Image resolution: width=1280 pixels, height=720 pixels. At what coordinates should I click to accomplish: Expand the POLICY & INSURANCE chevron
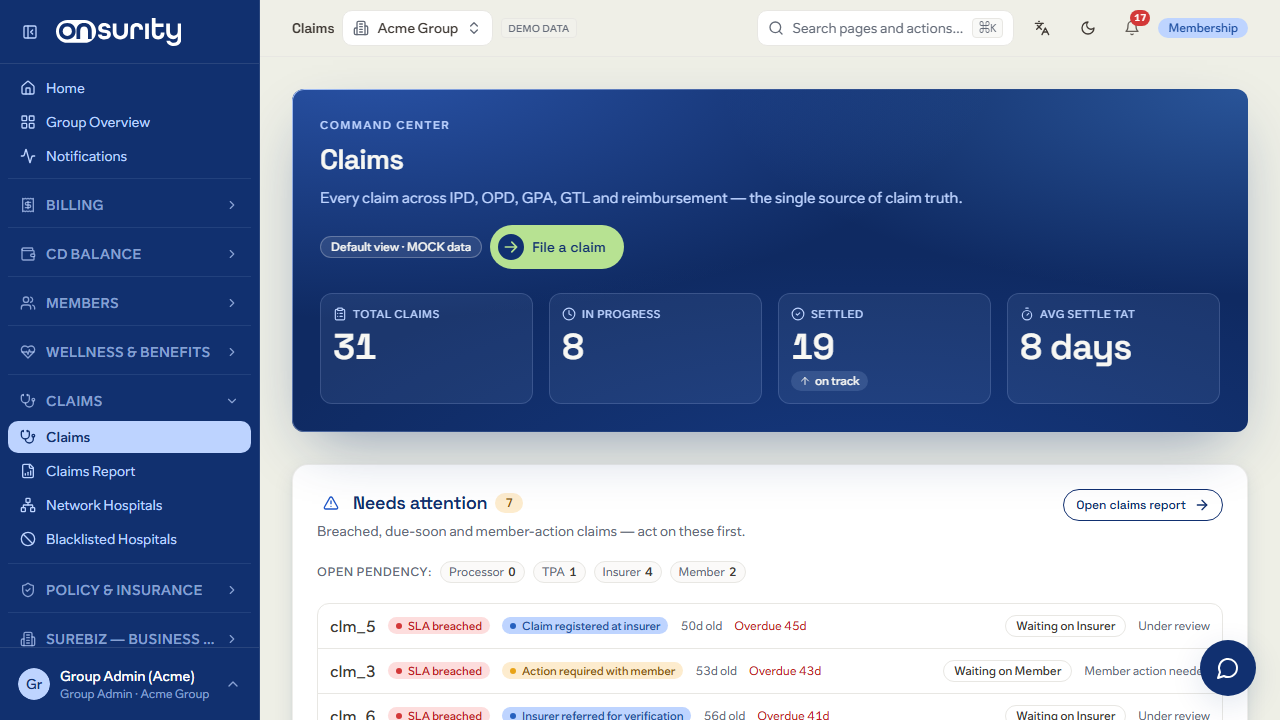tap(232, 590)
